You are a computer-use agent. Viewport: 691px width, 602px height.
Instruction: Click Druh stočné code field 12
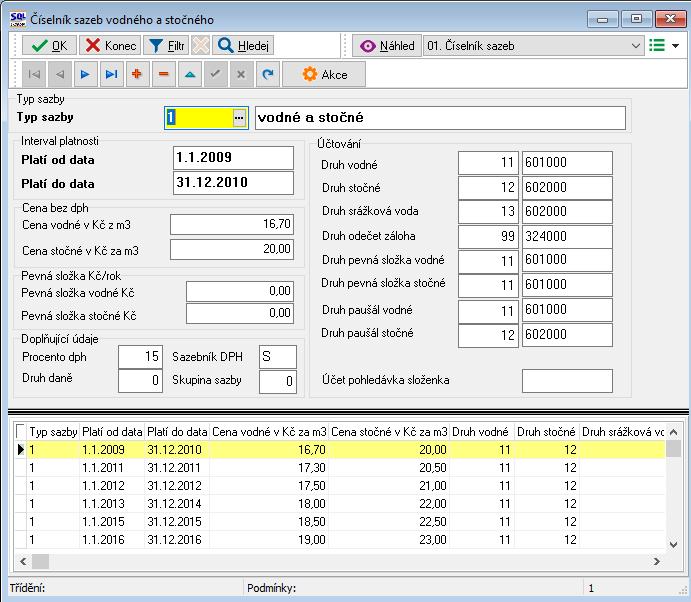pos(488,188)
